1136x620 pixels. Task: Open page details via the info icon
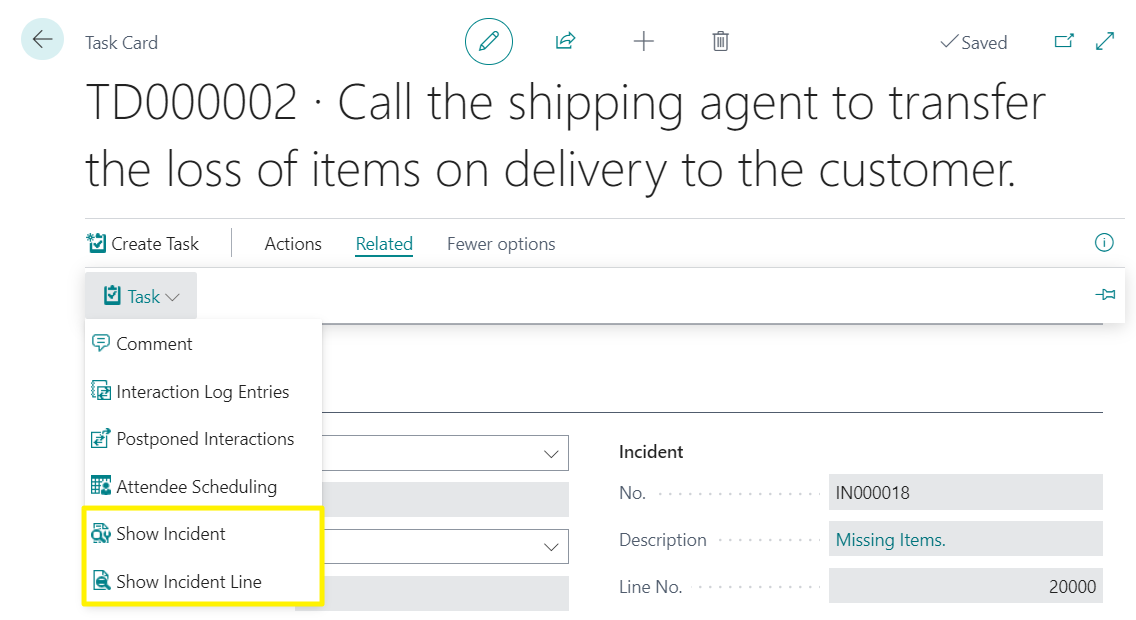coord(1104,243)
